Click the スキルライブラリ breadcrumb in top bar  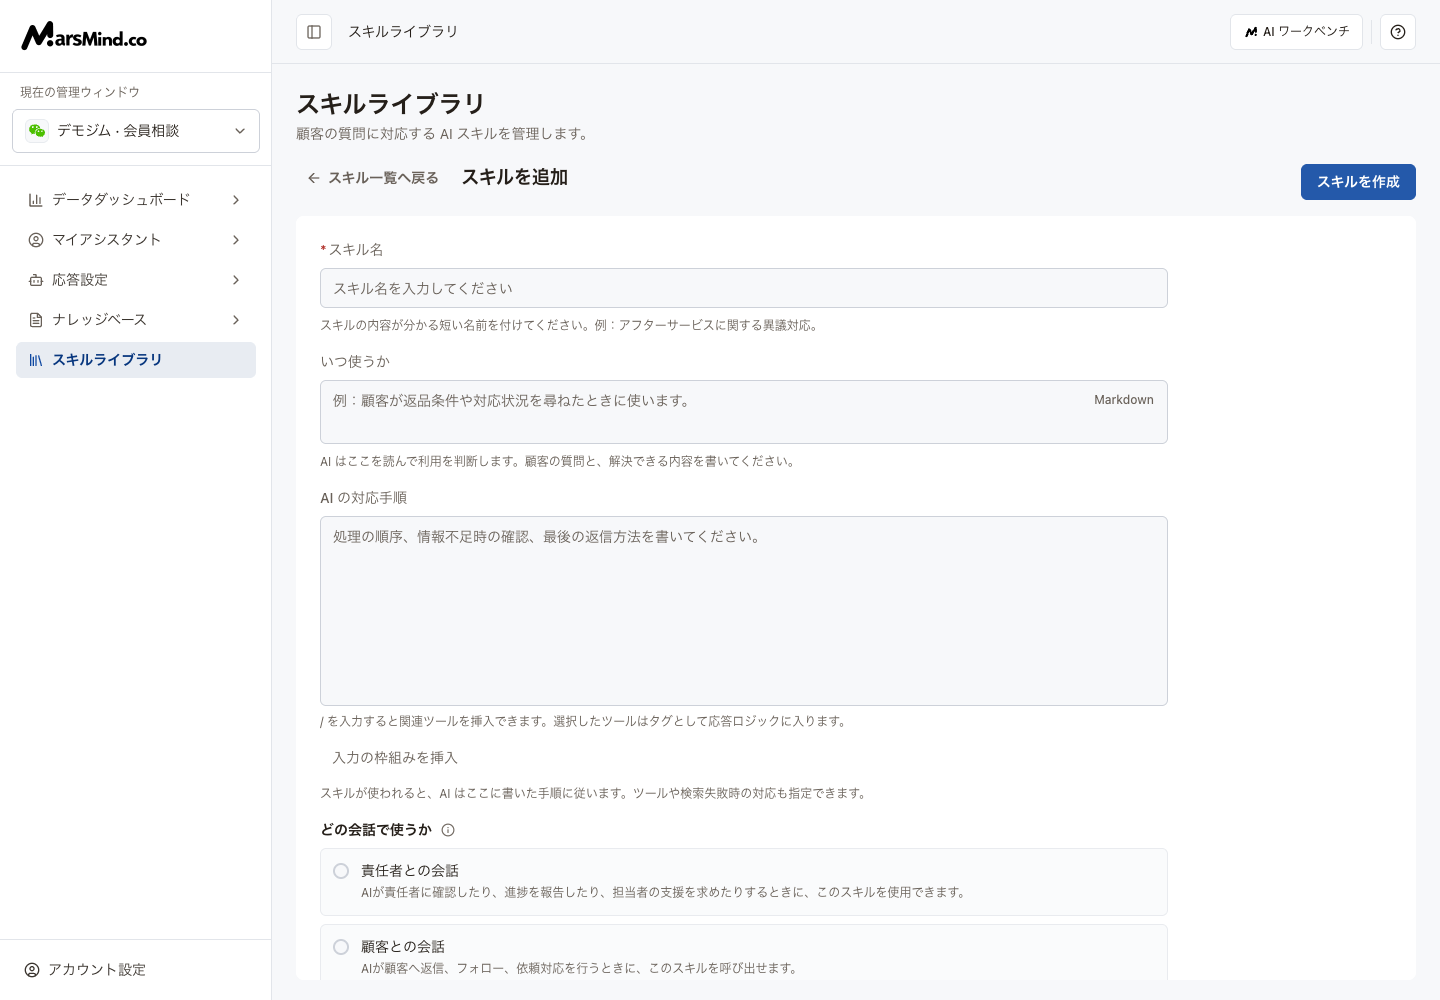(403, 32)
